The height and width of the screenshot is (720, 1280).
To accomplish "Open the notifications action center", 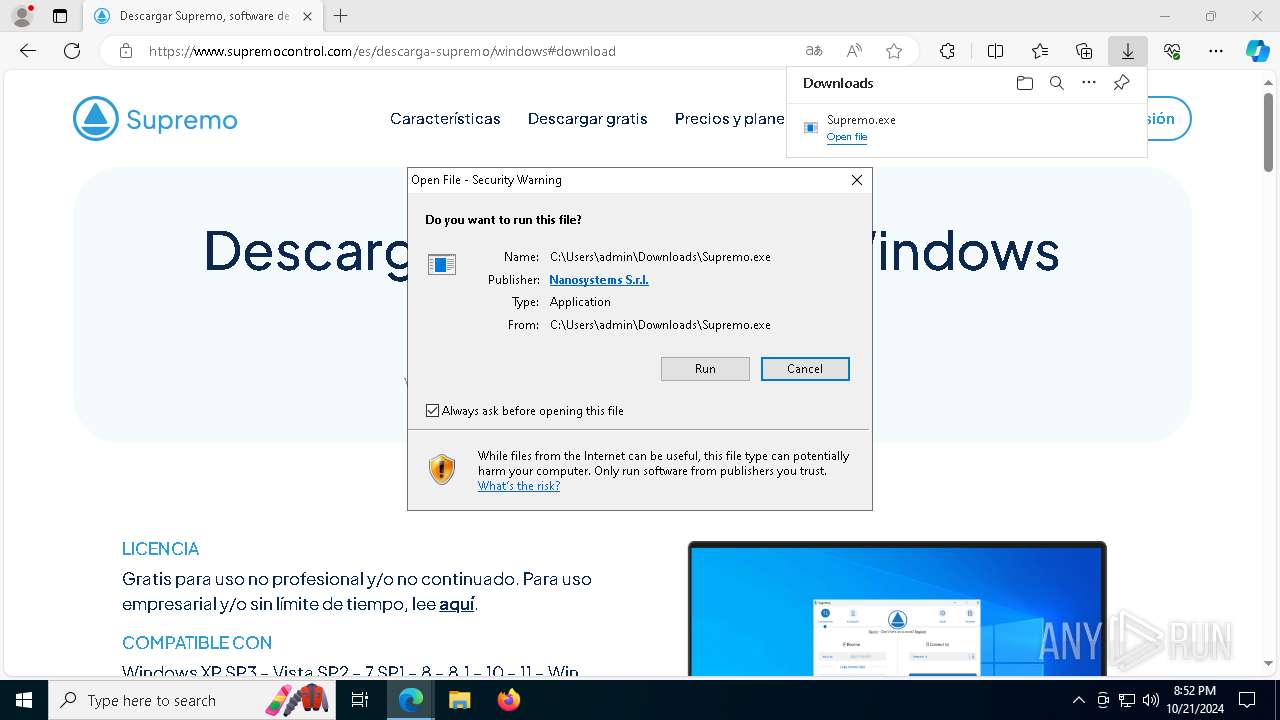I will tap(1247, 700).
